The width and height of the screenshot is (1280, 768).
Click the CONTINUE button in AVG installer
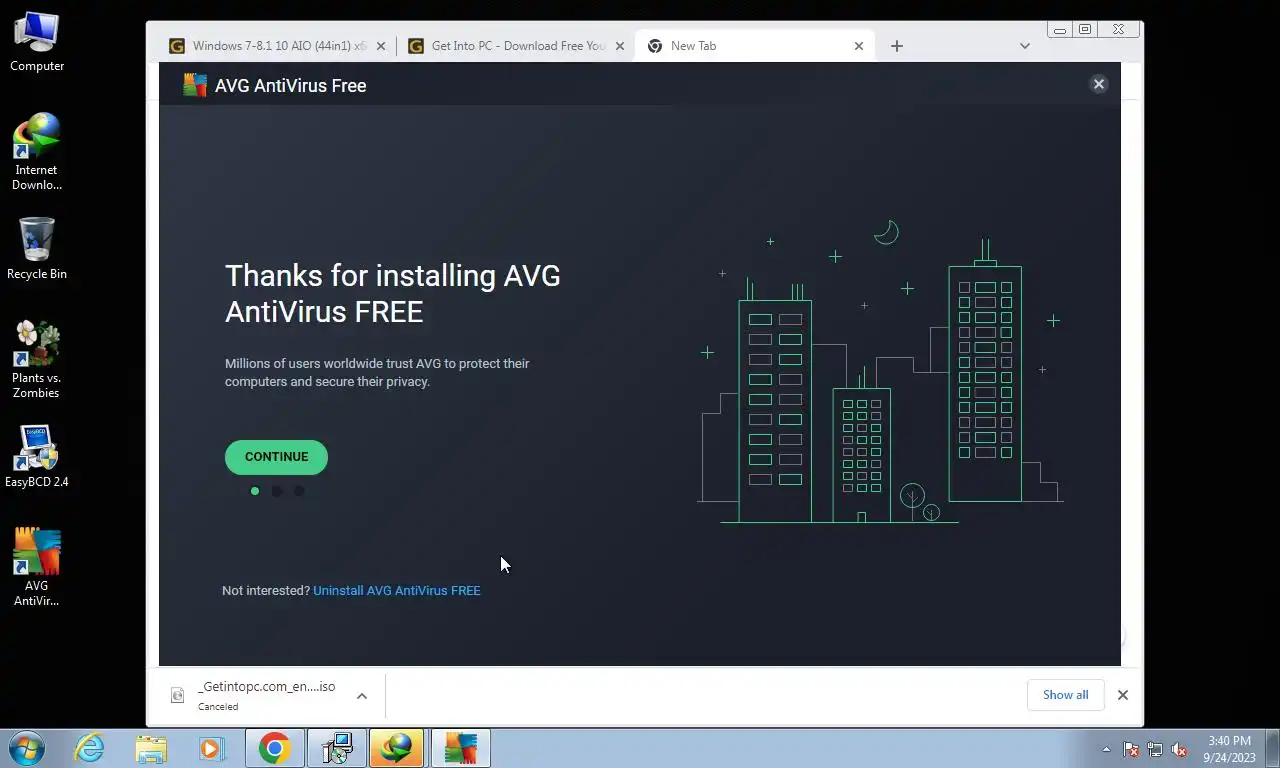pyautogui.click(x=276, y=457)
